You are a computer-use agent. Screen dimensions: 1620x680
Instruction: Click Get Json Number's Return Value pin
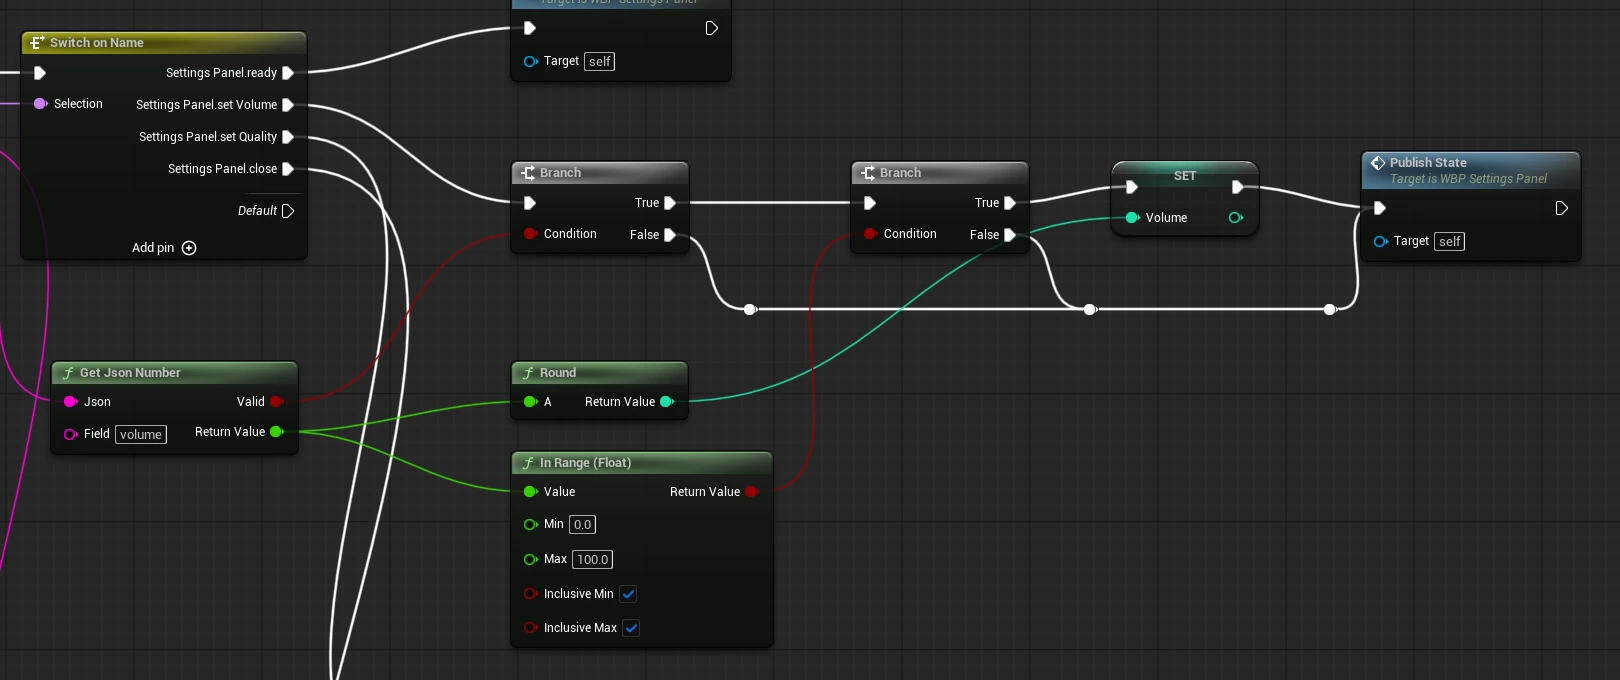pos(277,432)
